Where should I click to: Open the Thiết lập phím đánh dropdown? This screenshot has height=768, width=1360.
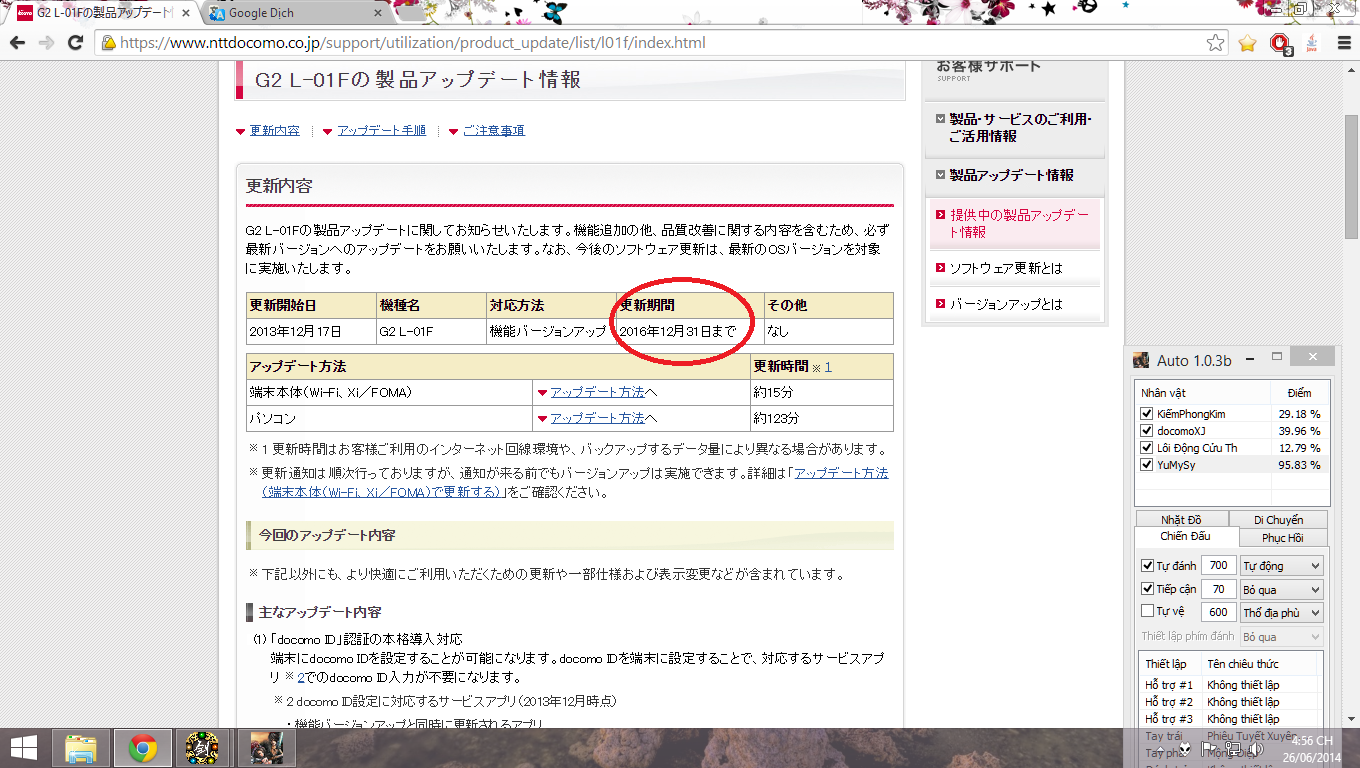pos(1281,636)
